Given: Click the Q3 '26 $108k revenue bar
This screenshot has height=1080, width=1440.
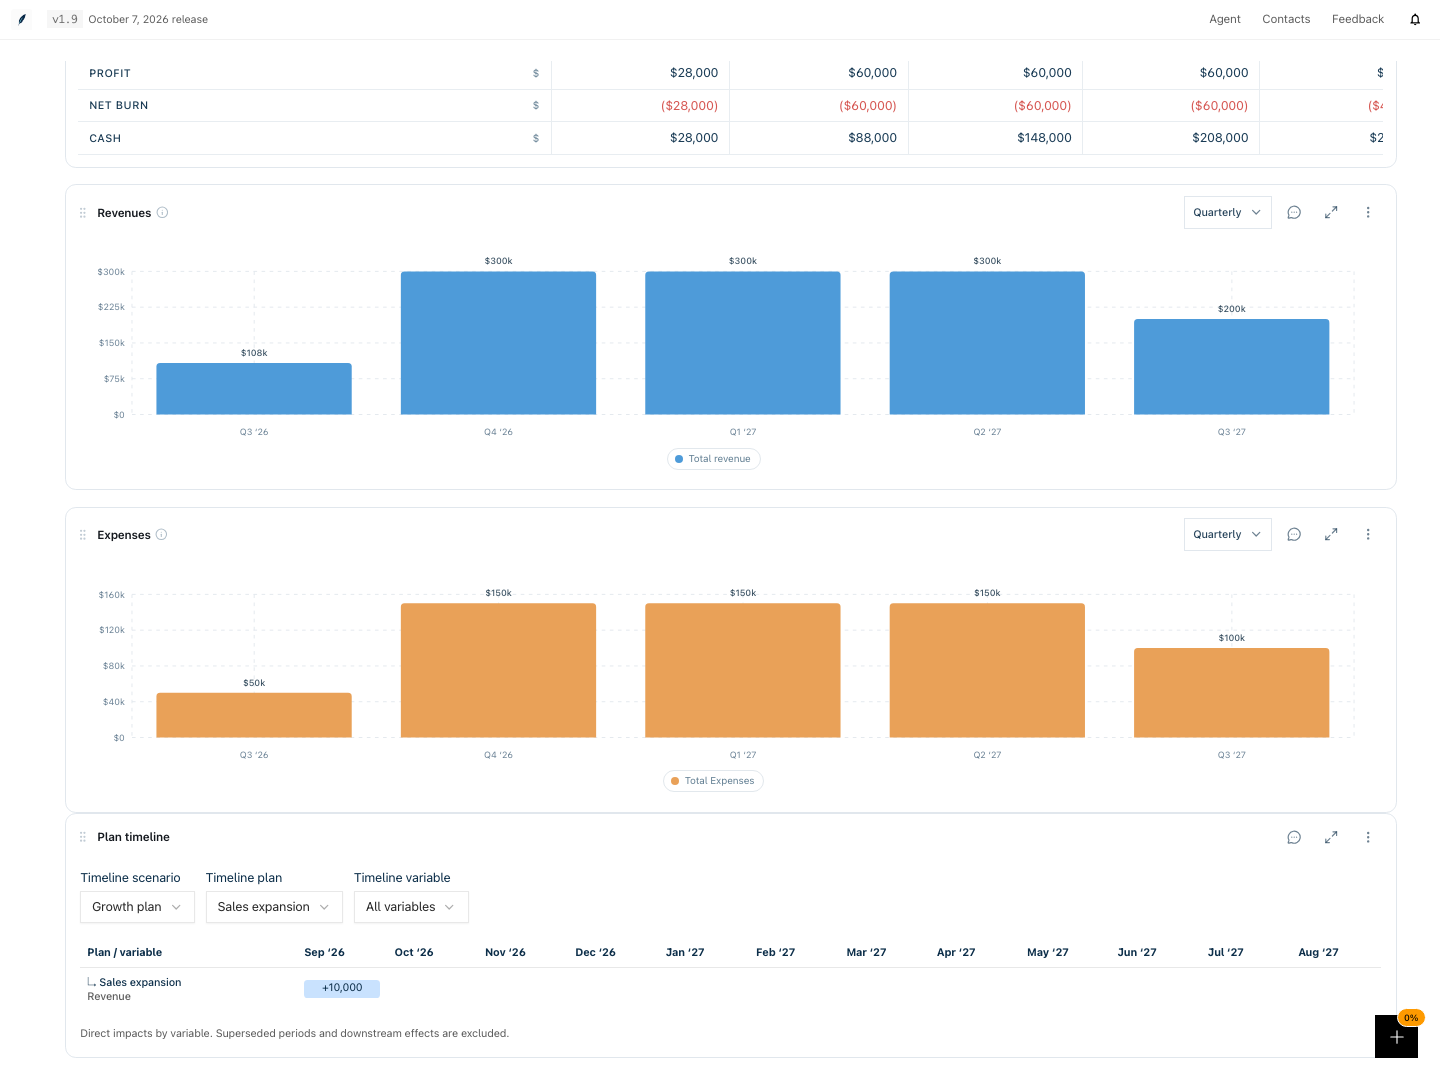Looking at the screenshot, I should [254, 388].
